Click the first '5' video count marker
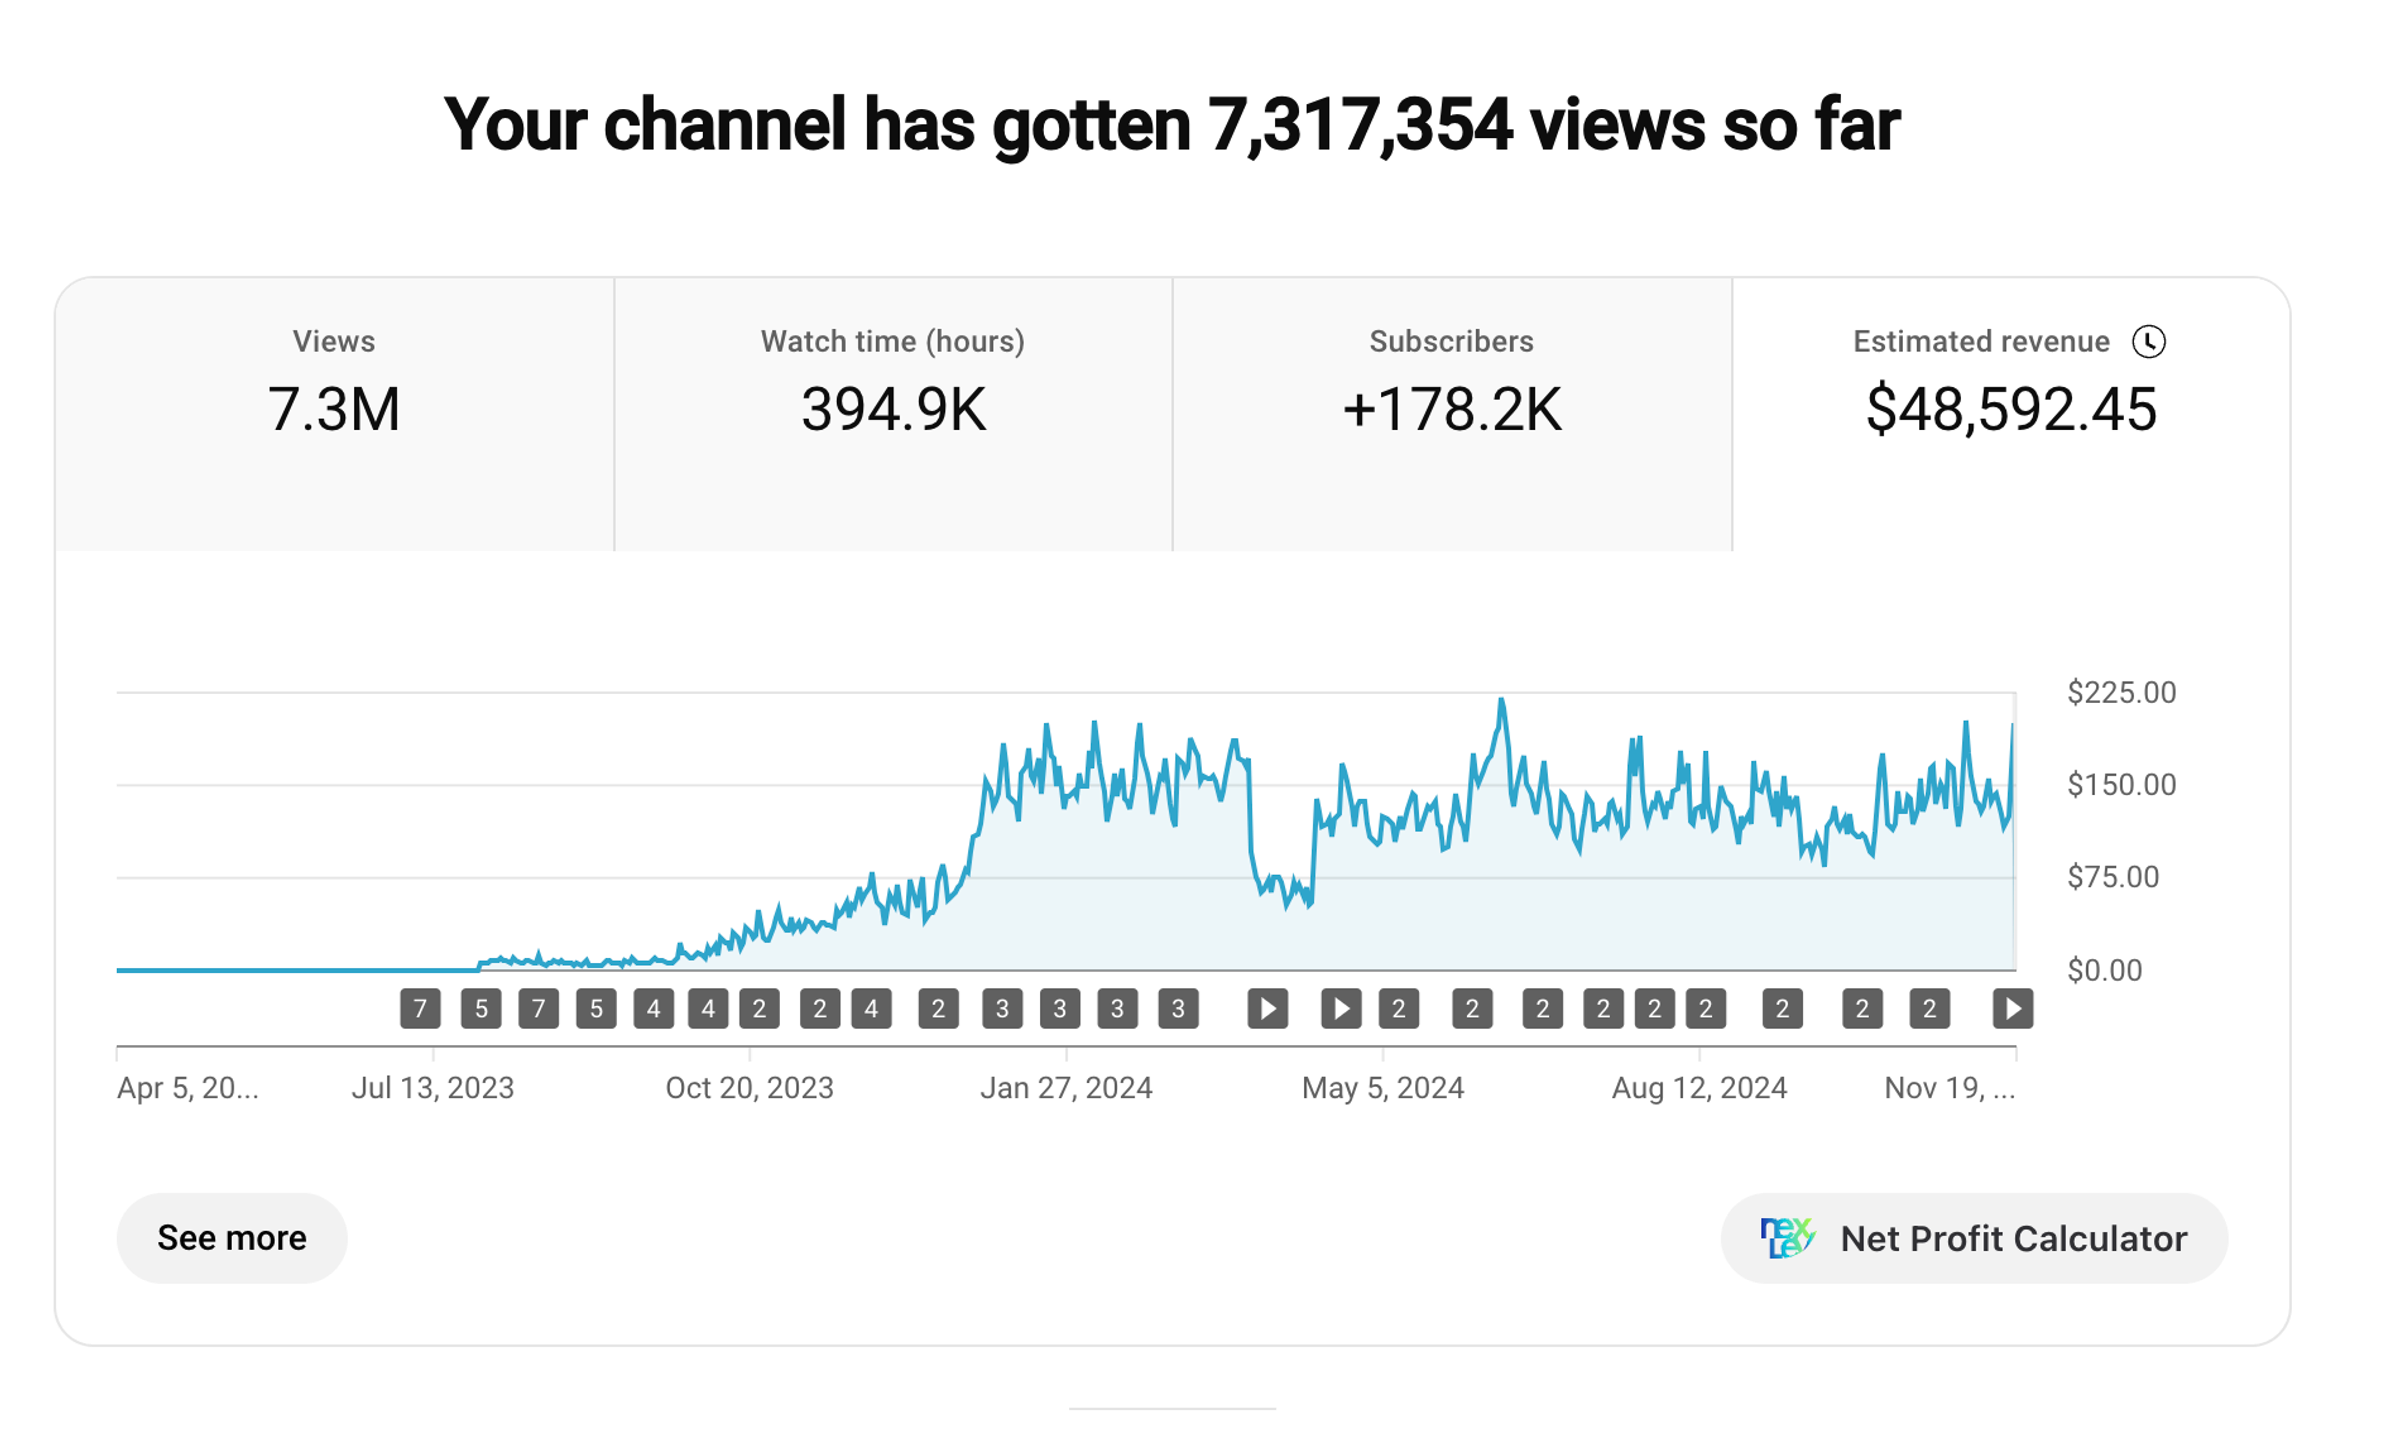This screenshot has height=1440, width=2392. pyautogui.click(x=481, y=1008)
